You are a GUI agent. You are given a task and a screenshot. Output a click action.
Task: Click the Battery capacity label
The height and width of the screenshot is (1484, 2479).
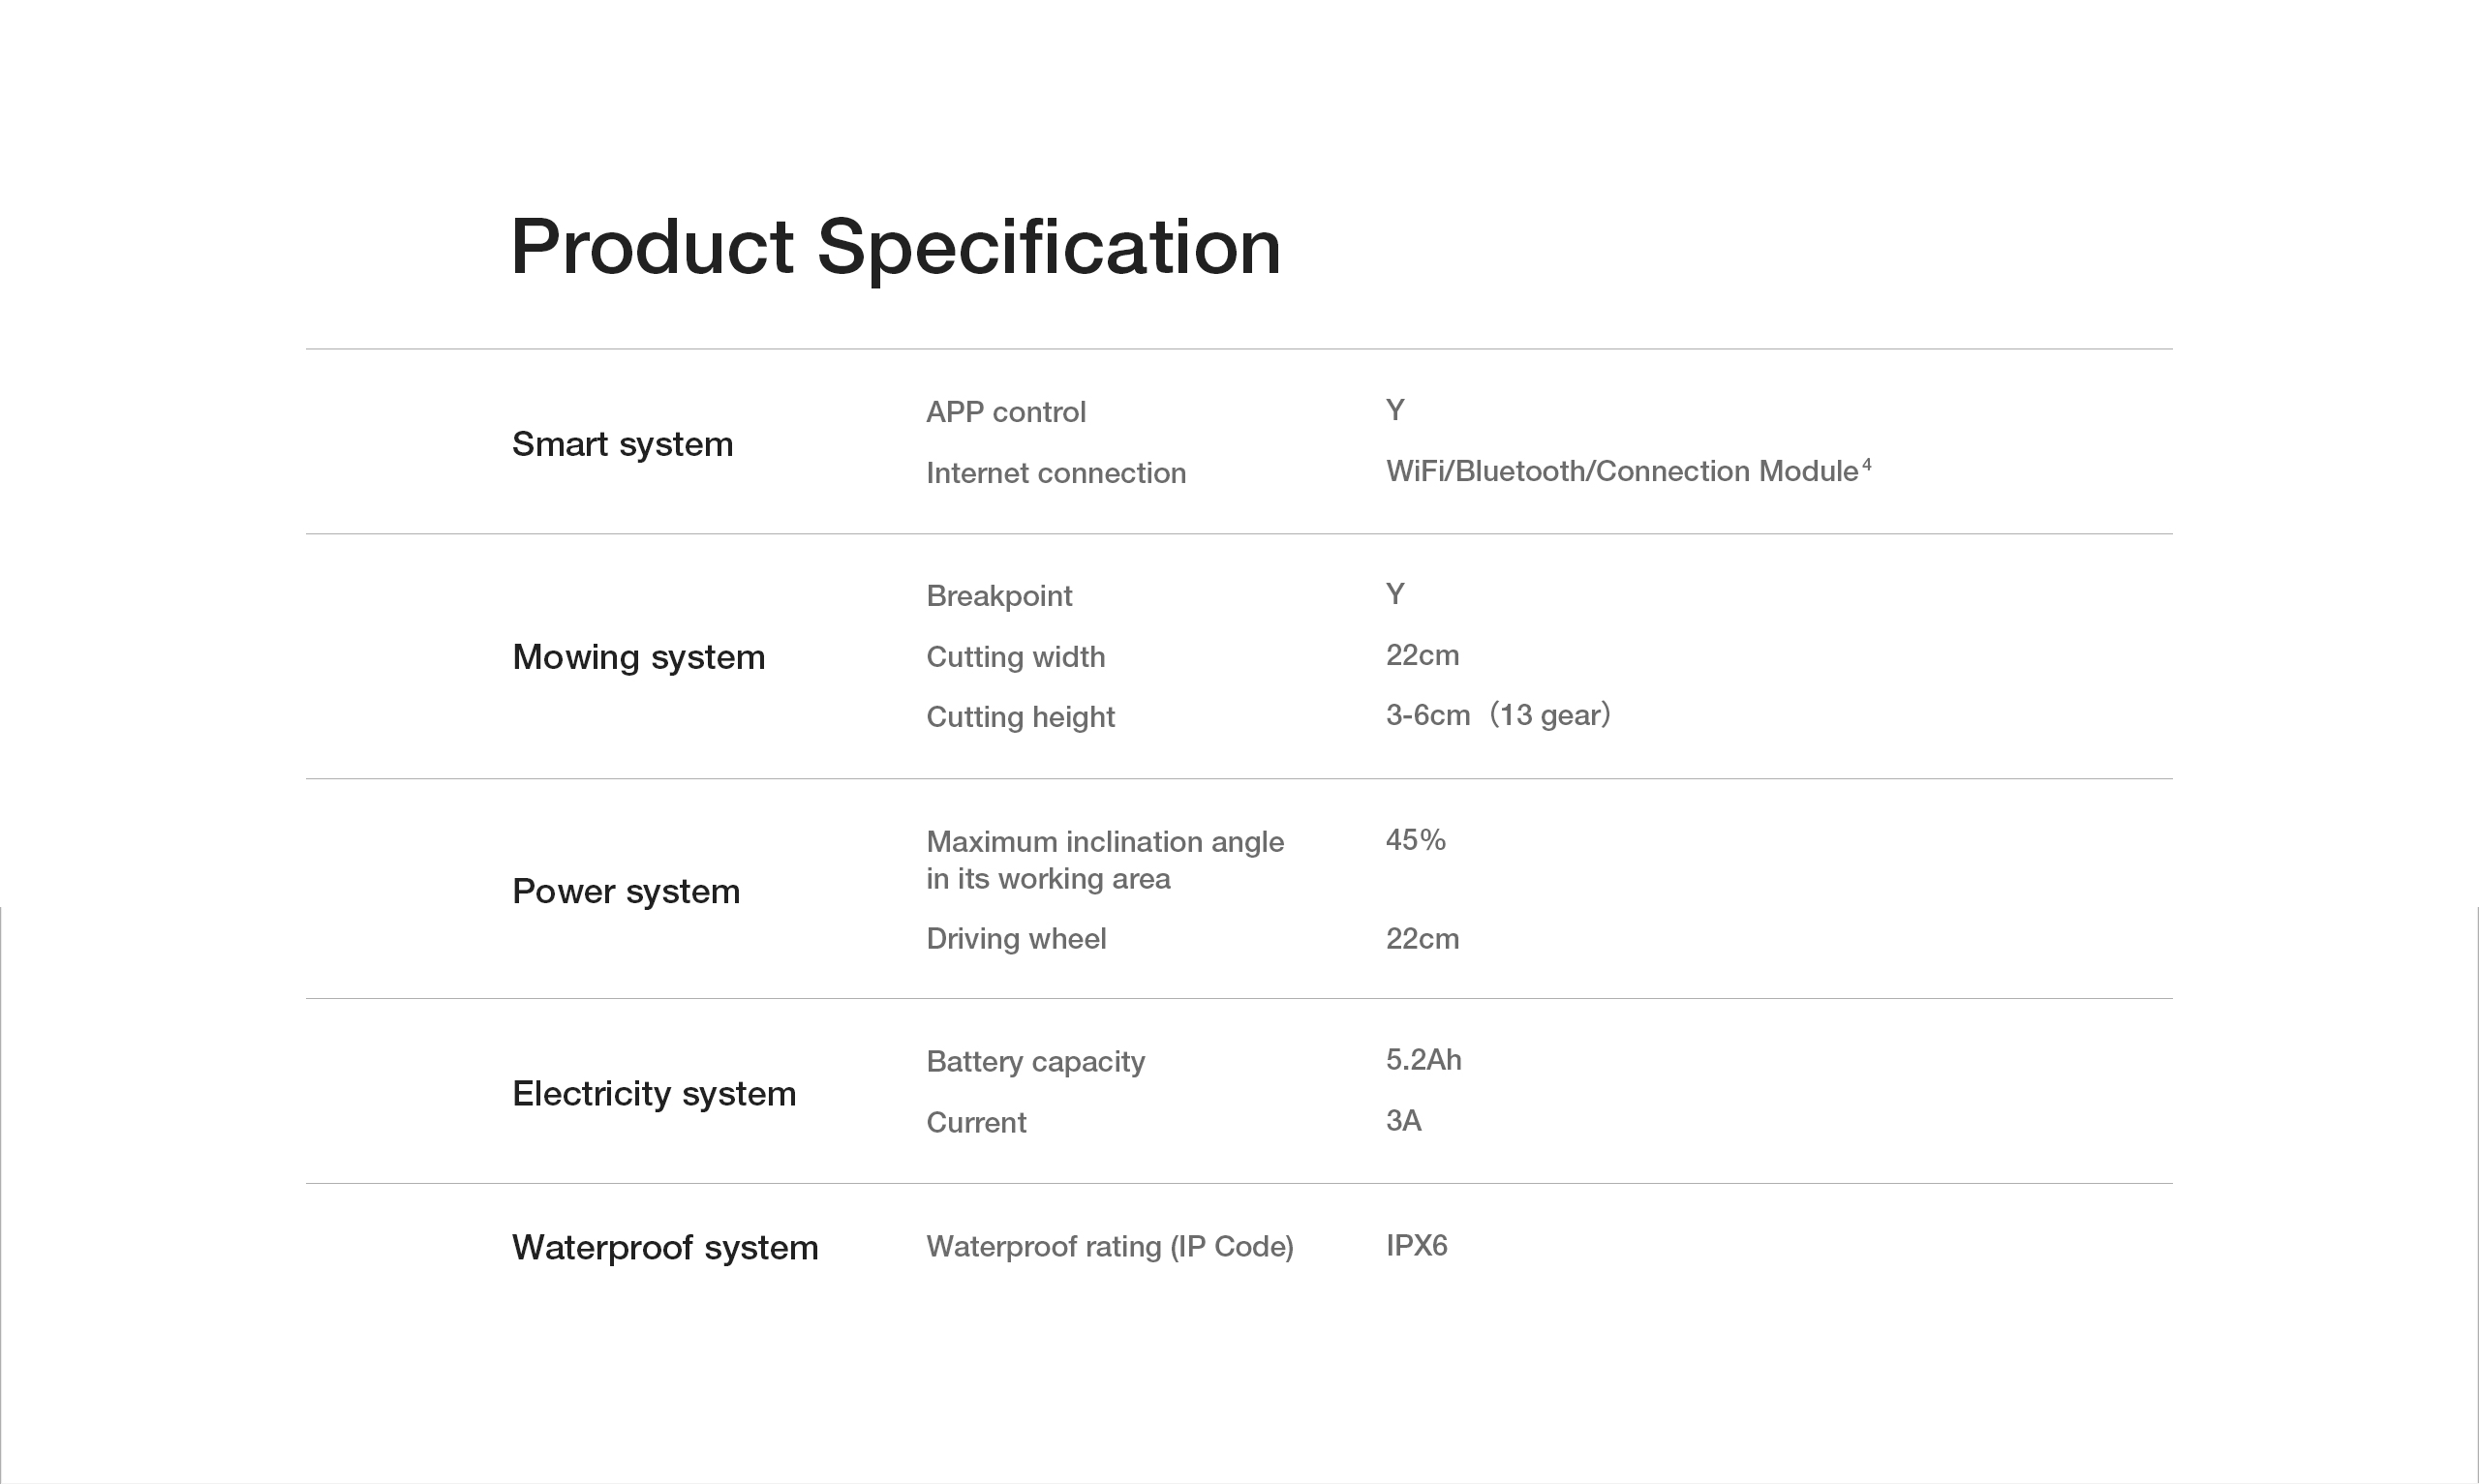tap(1035, 1062)
